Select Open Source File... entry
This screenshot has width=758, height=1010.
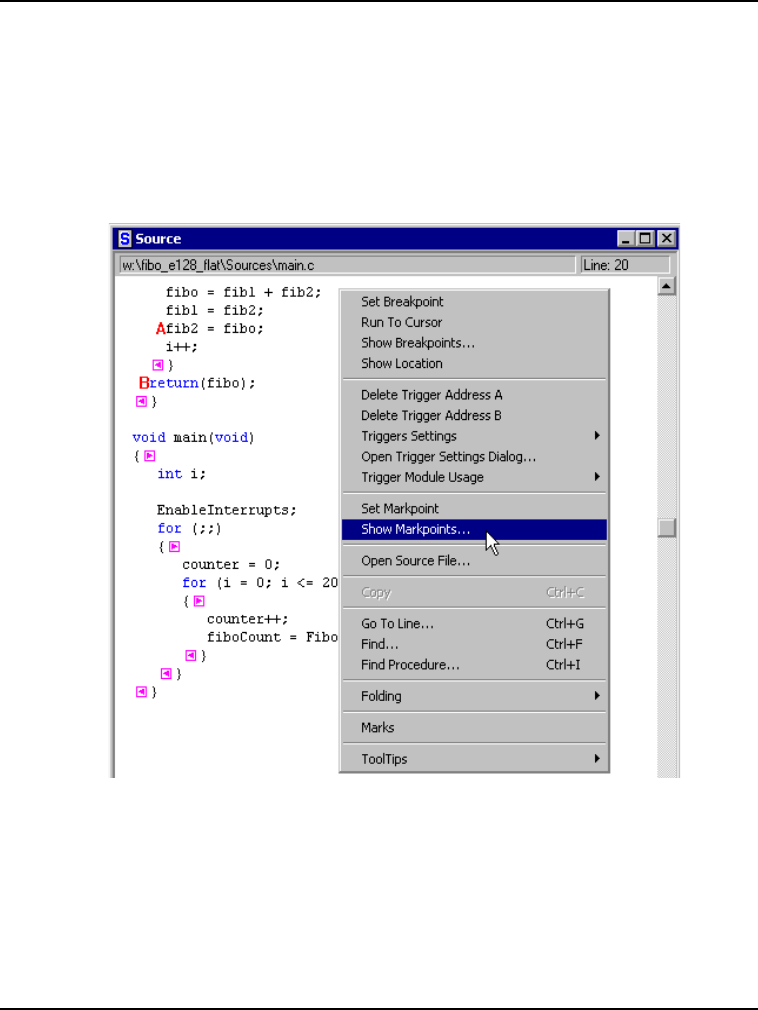pos(474,561)
